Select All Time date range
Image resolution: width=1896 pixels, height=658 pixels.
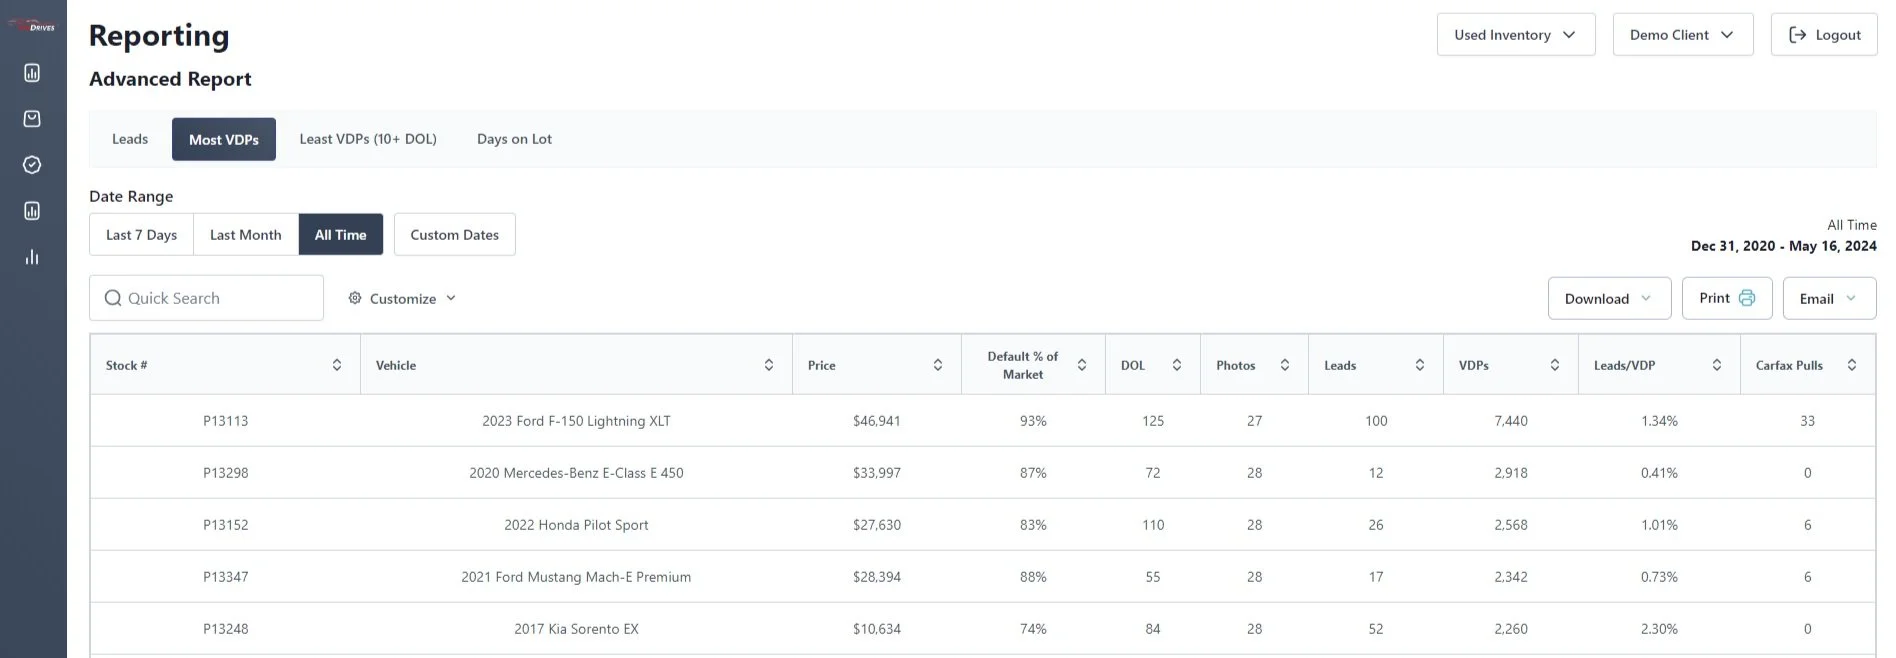(341, 235)
